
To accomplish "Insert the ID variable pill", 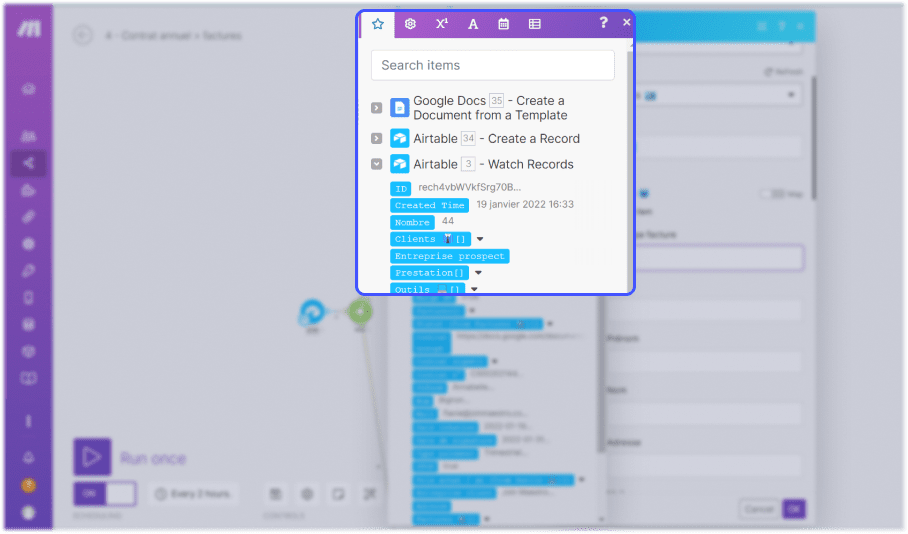I will [x=401, y=189].
